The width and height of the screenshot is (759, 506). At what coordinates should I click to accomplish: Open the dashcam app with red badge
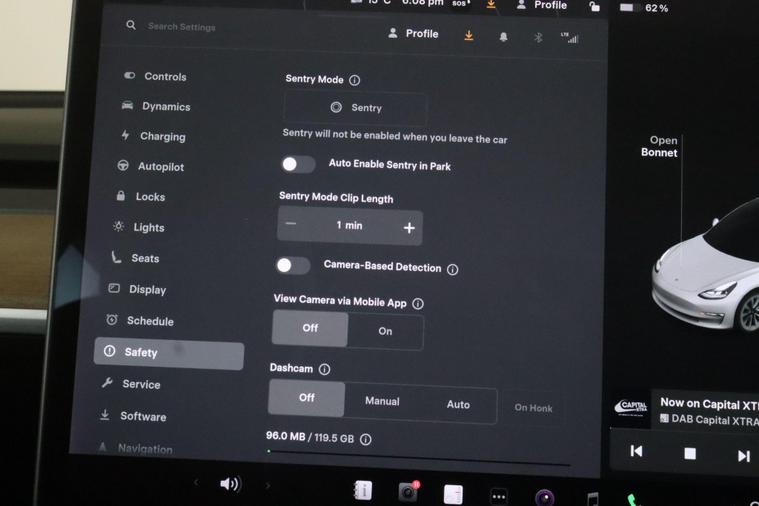408,491
